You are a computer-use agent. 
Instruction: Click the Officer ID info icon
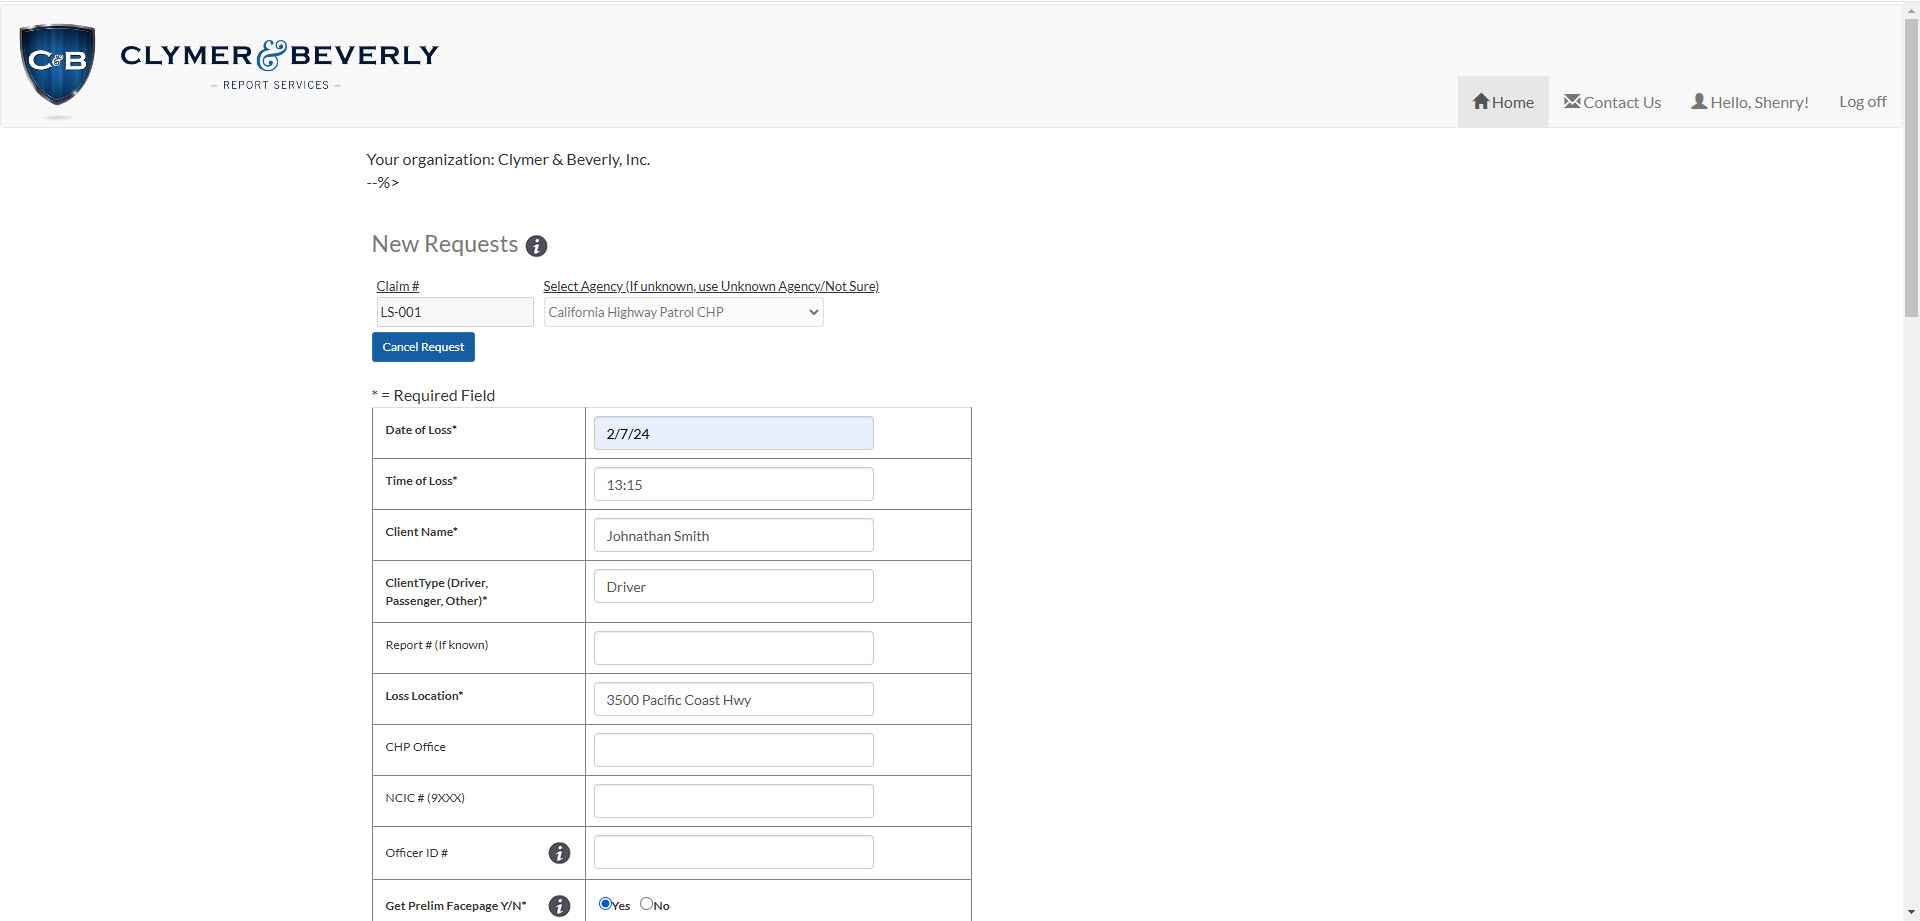coord(559,853)
